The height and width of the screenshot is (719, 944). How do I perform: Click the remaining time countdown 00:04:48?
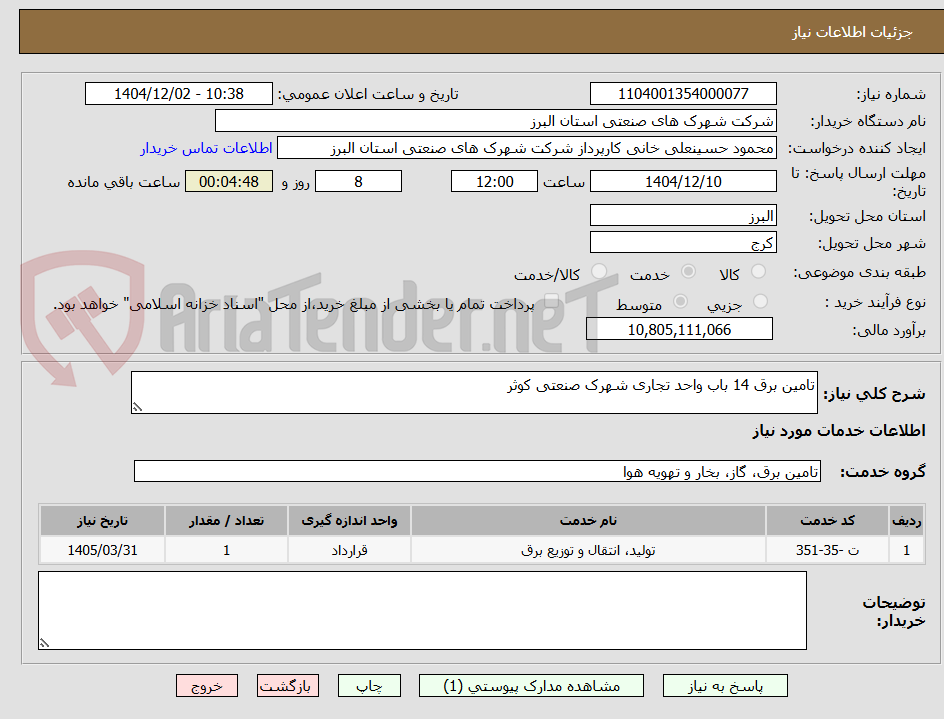click(x=229, y=181)
